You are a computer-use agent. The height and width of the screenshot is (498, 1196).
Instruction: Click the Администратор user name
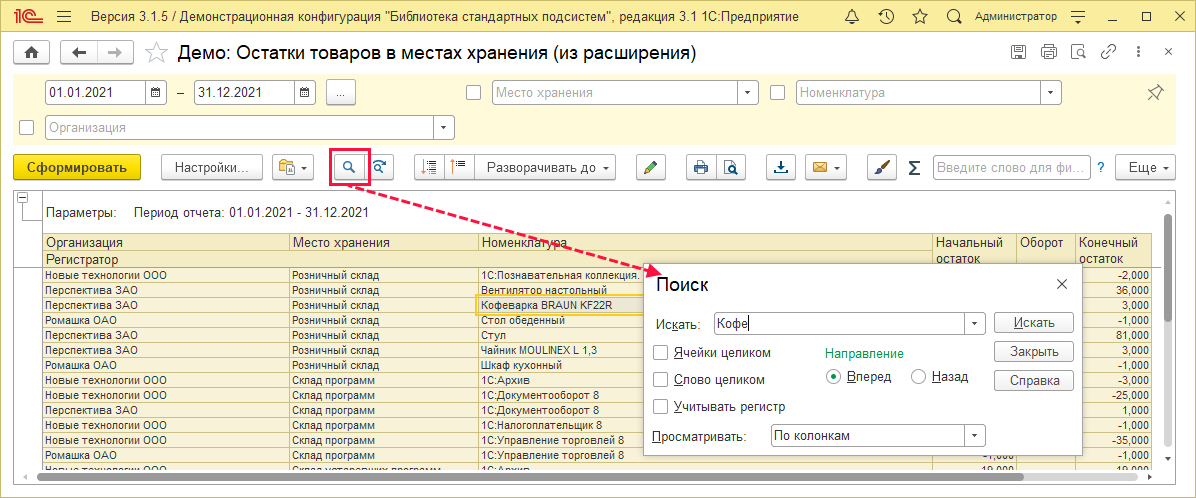(1015, 16)
